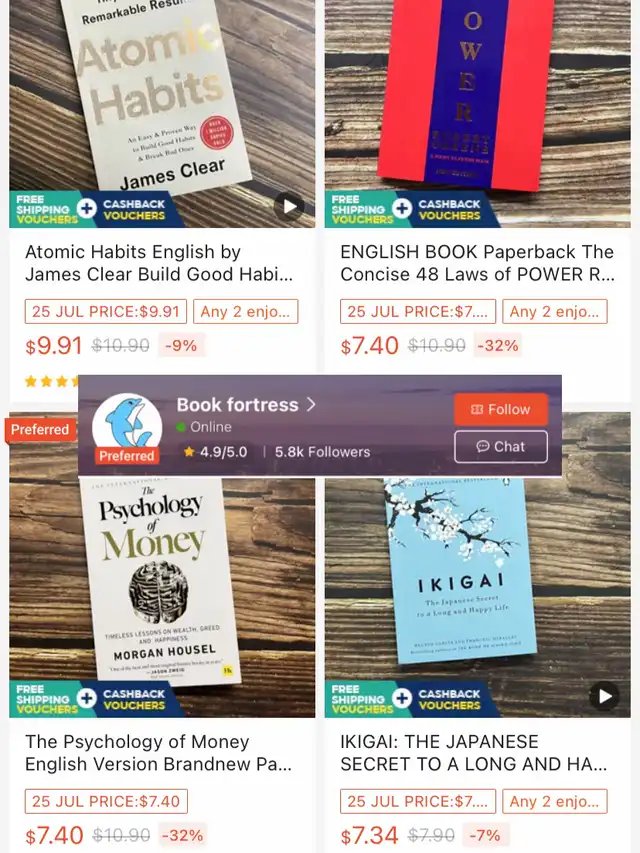Open Book fortress dolphin shop avatar
640x853 pixels.
(x=127, y=428)
